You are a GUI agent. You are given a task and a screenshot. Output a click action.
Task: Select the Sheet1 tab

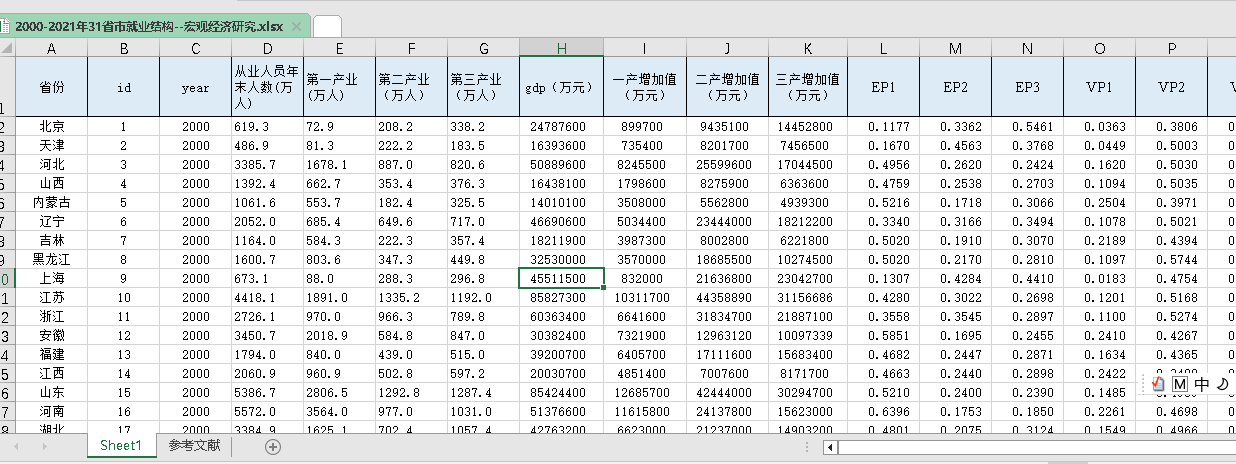(120, 446)
